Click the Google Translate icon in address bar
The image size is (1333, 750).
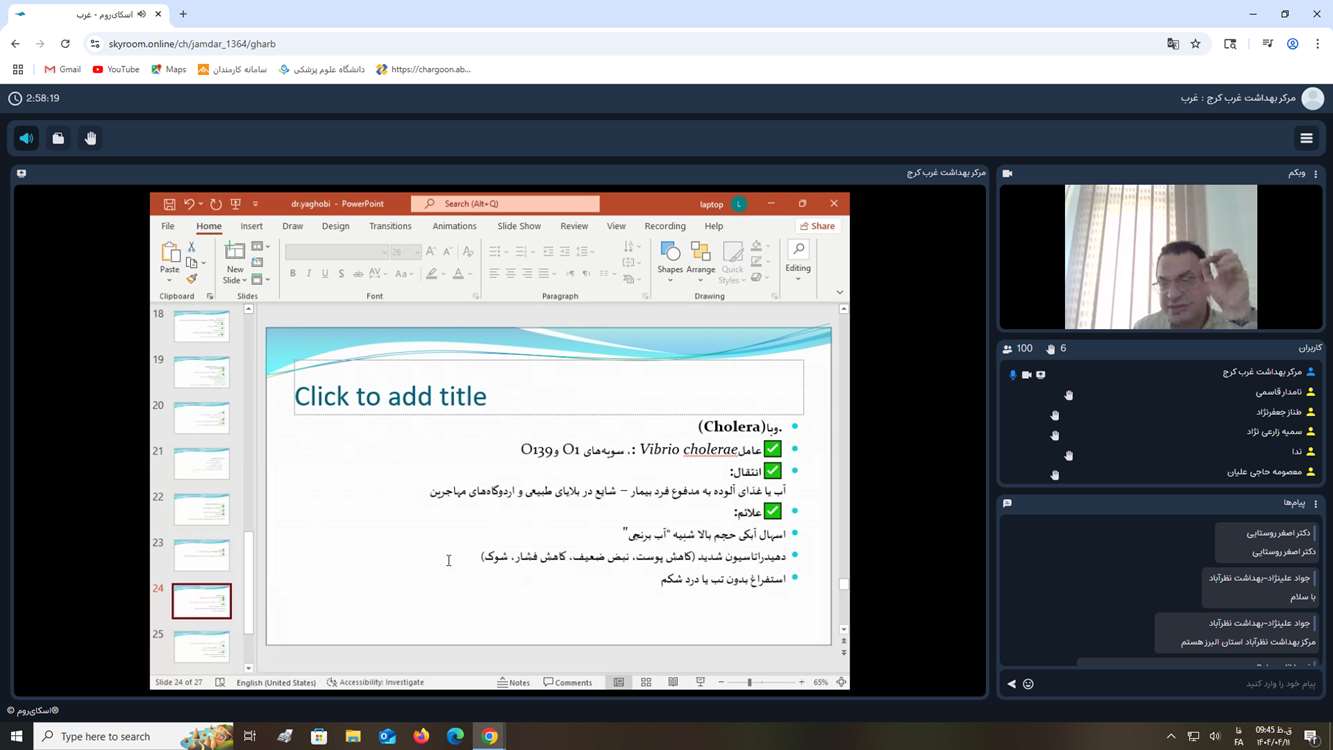pyautogui.click(x=1173, y=44)
